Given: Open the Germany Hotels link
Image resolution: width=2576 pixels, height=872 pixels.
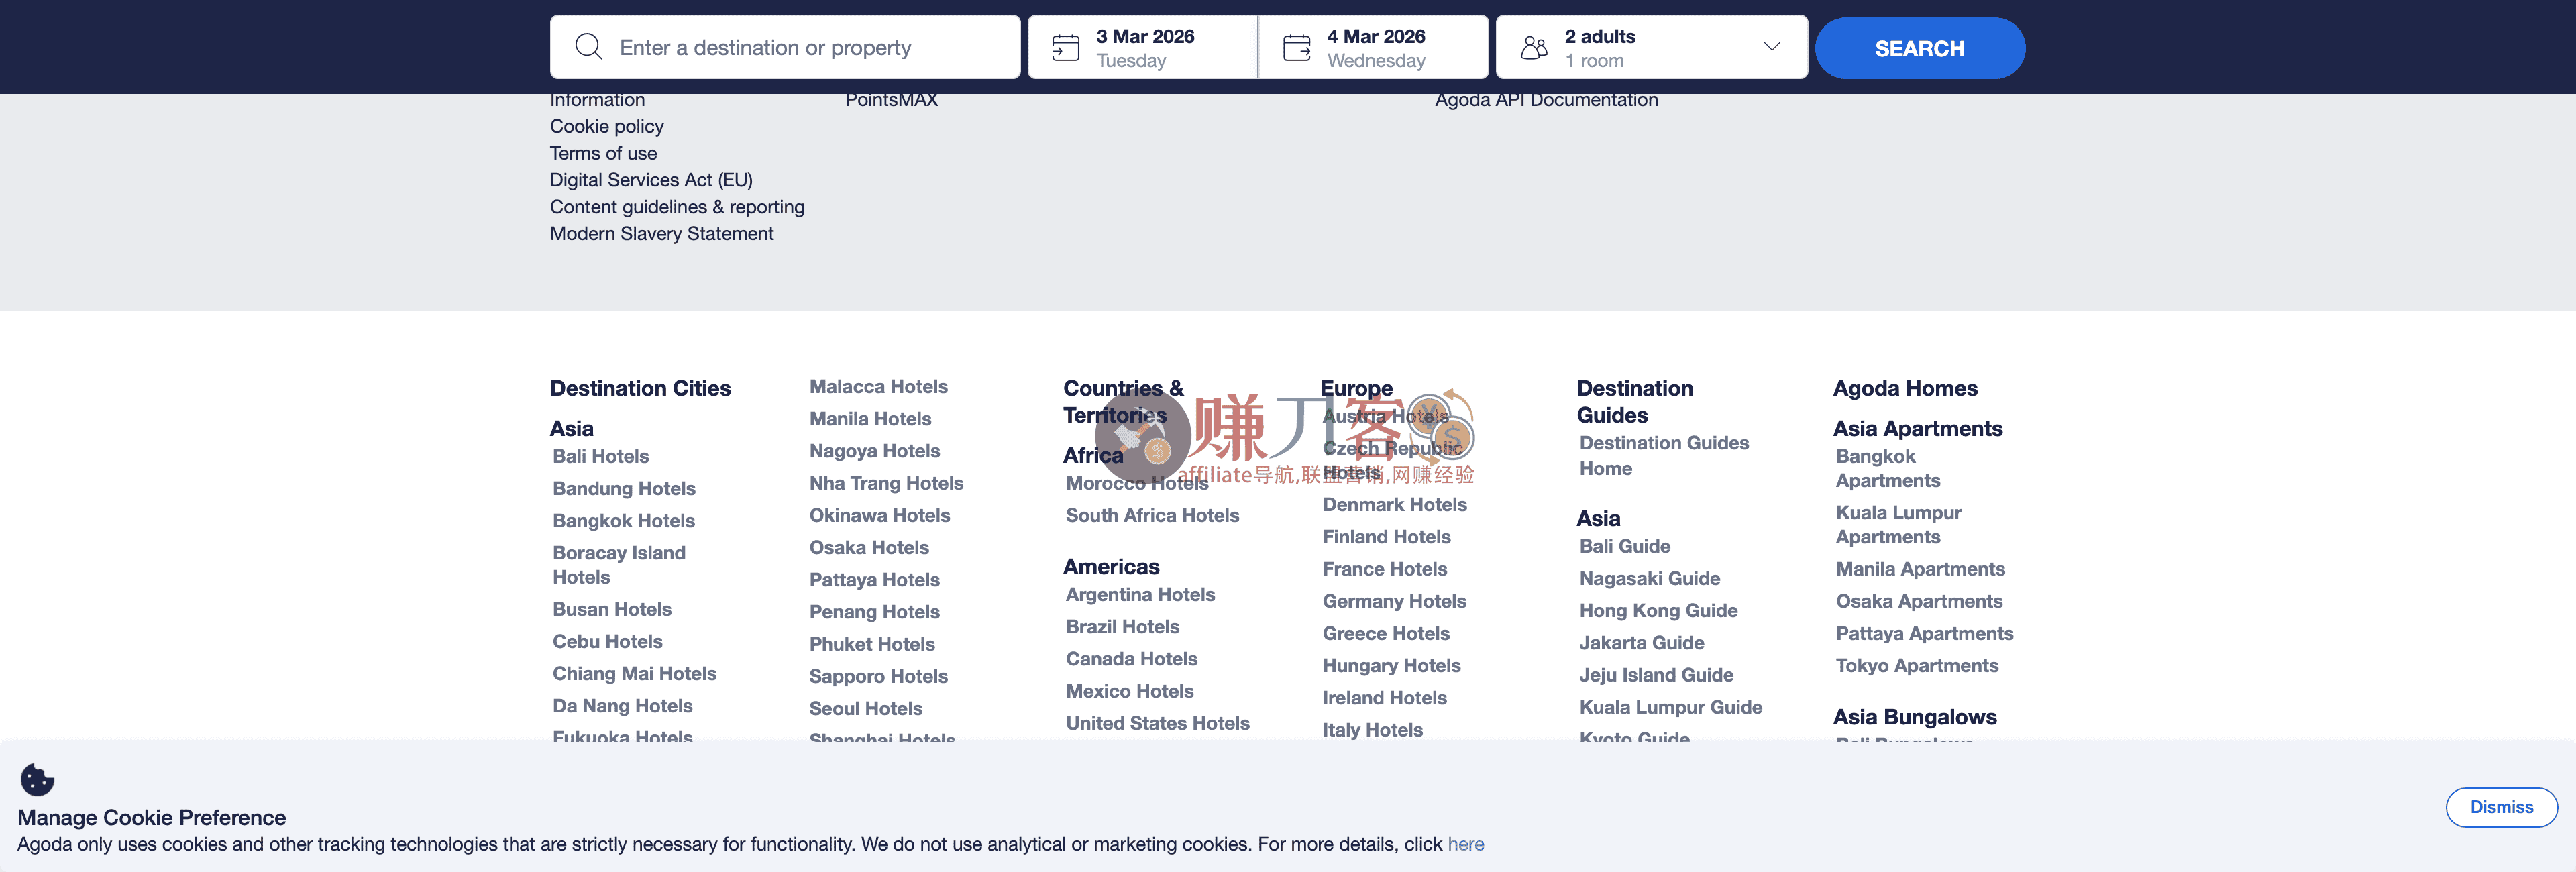Looking at the screenshot, I should tap(1394, 601).
